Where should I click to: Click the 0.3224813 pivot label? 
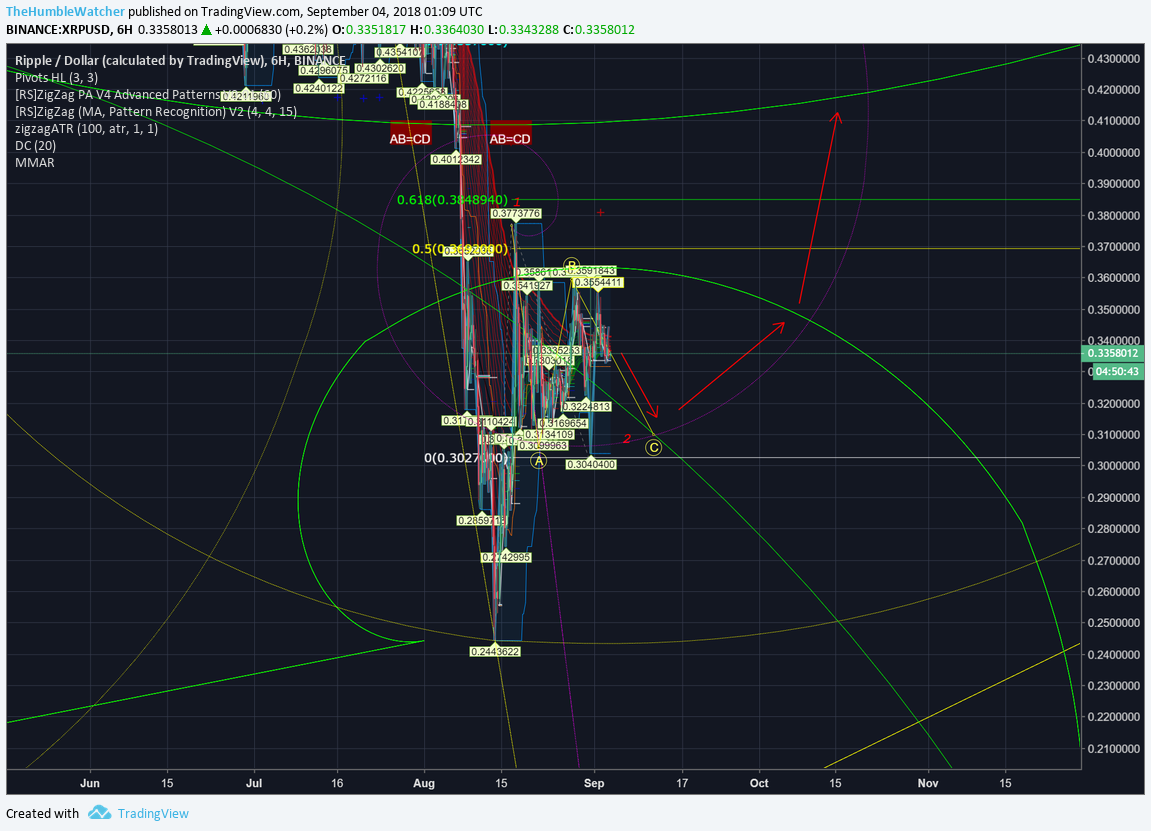tap(586, 406)
